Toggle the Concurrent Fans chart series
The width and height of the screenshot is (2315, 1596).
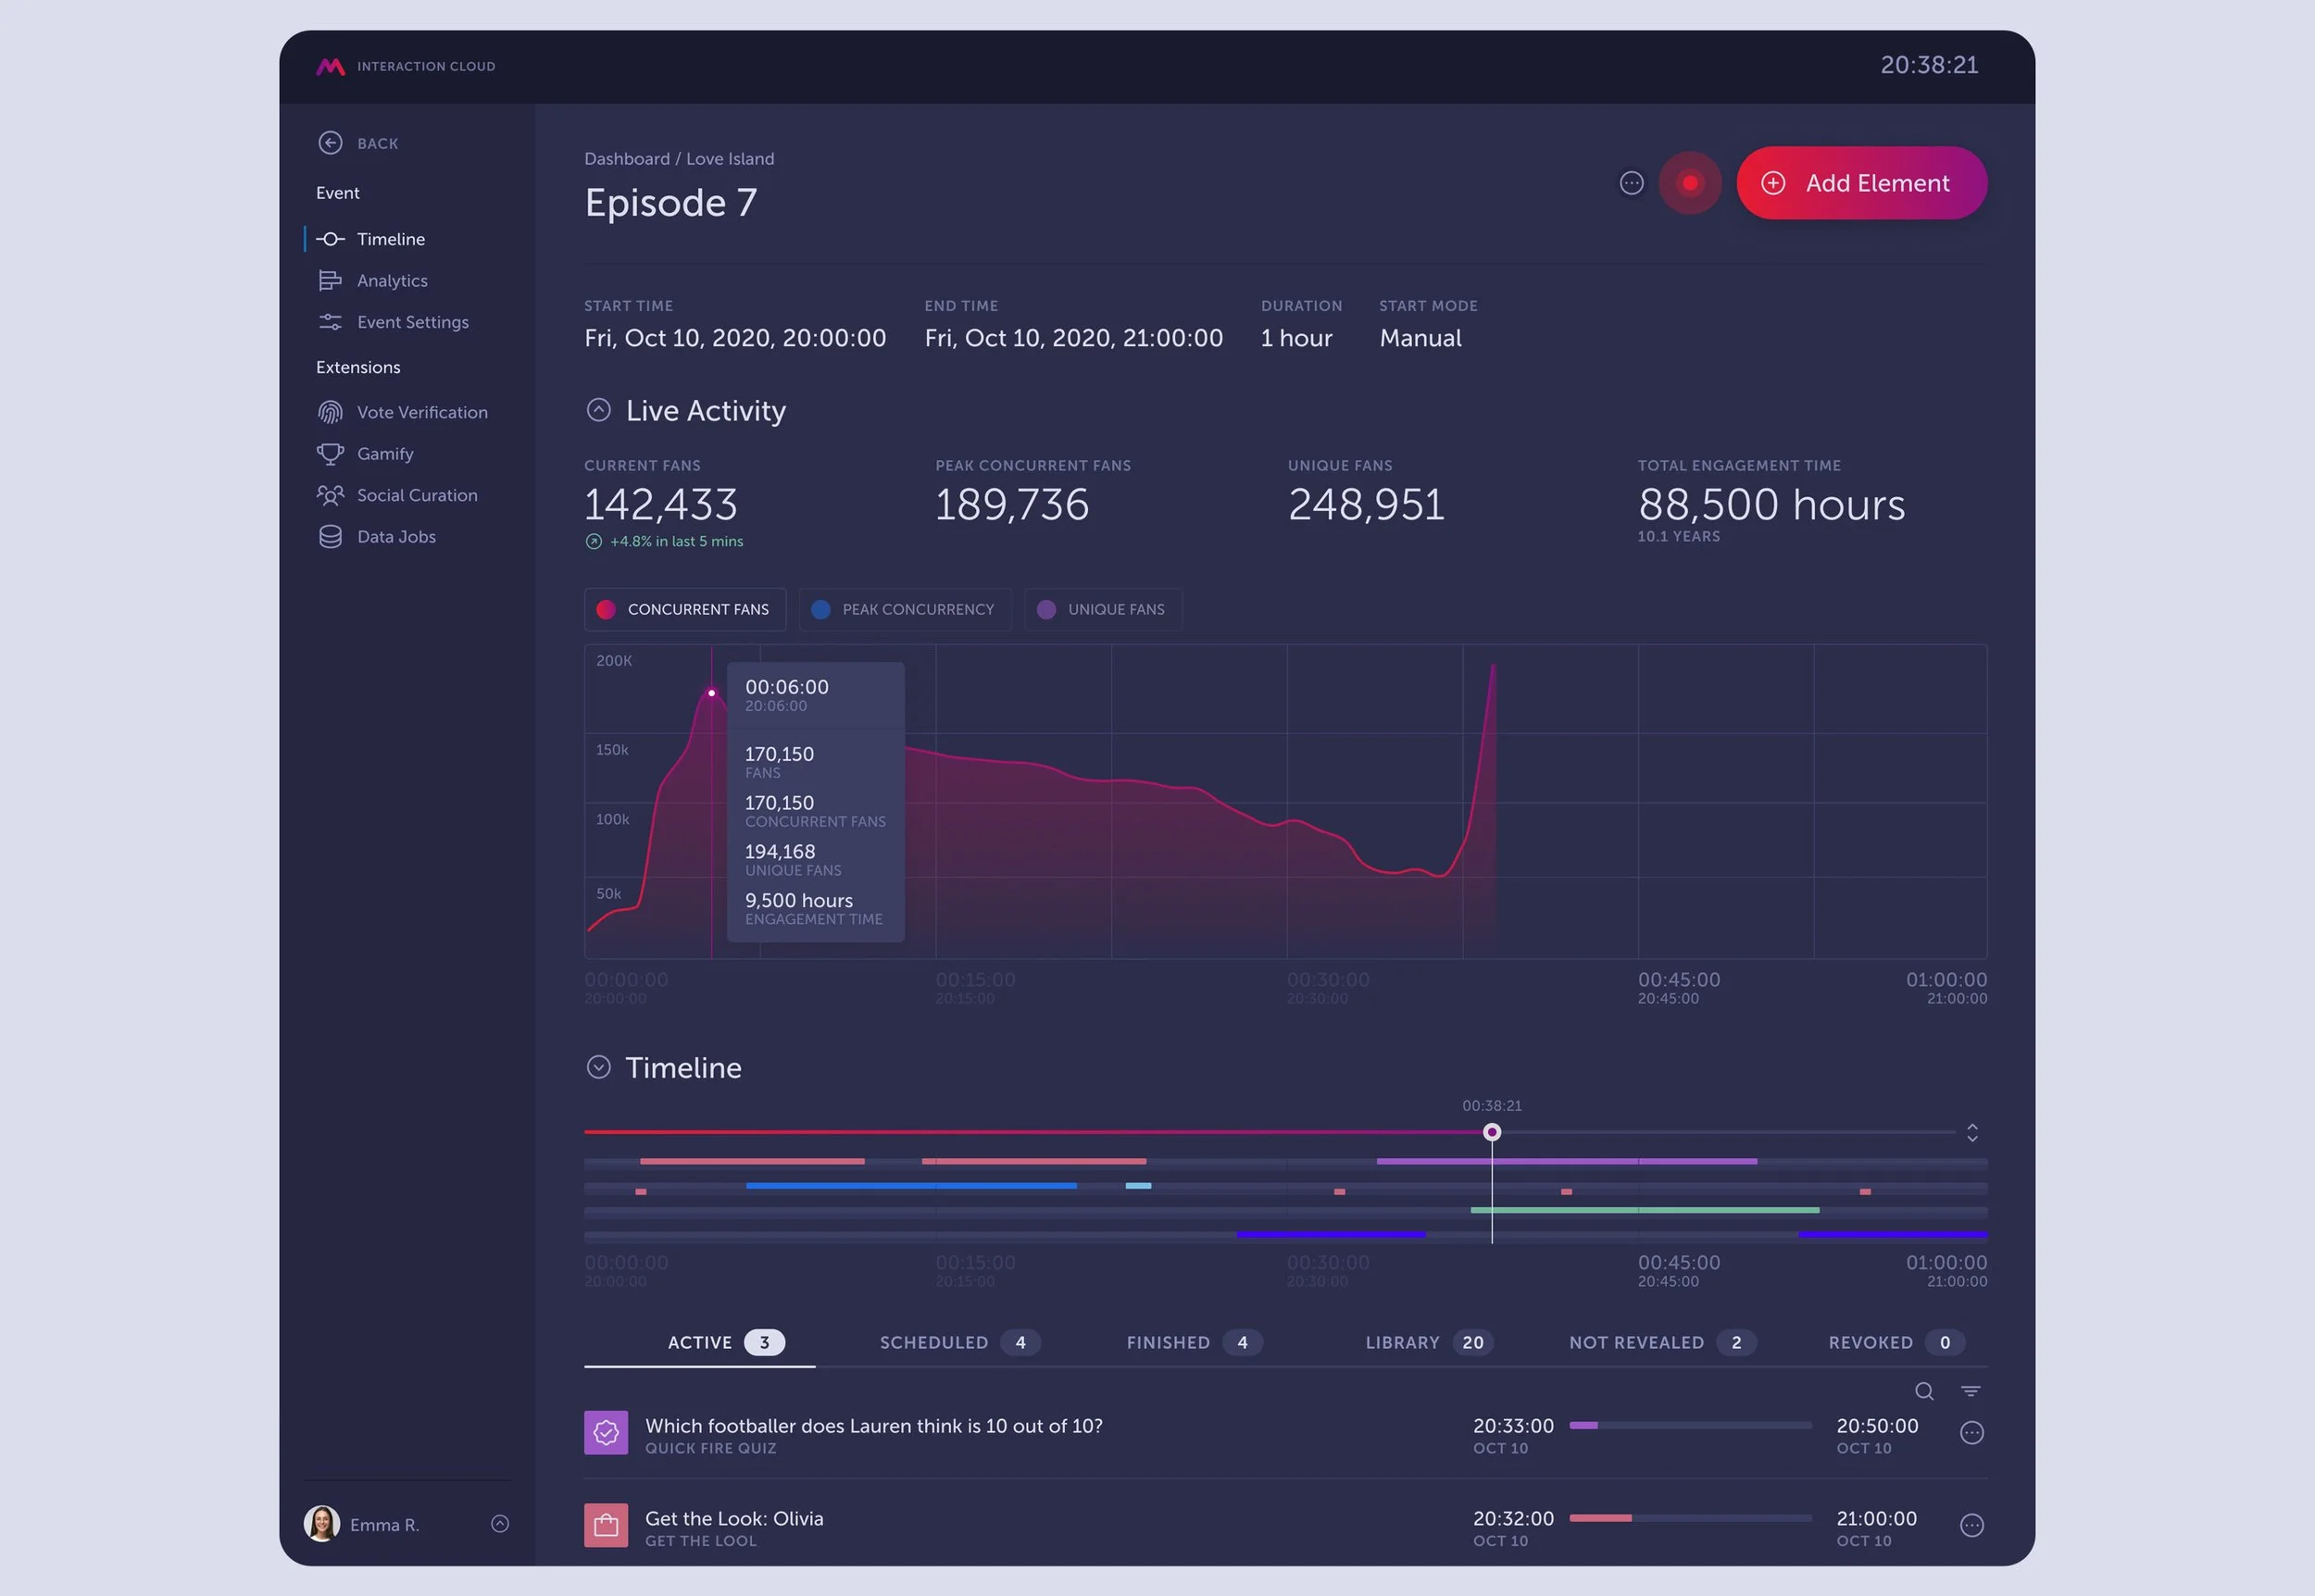(x=685, y=609)
